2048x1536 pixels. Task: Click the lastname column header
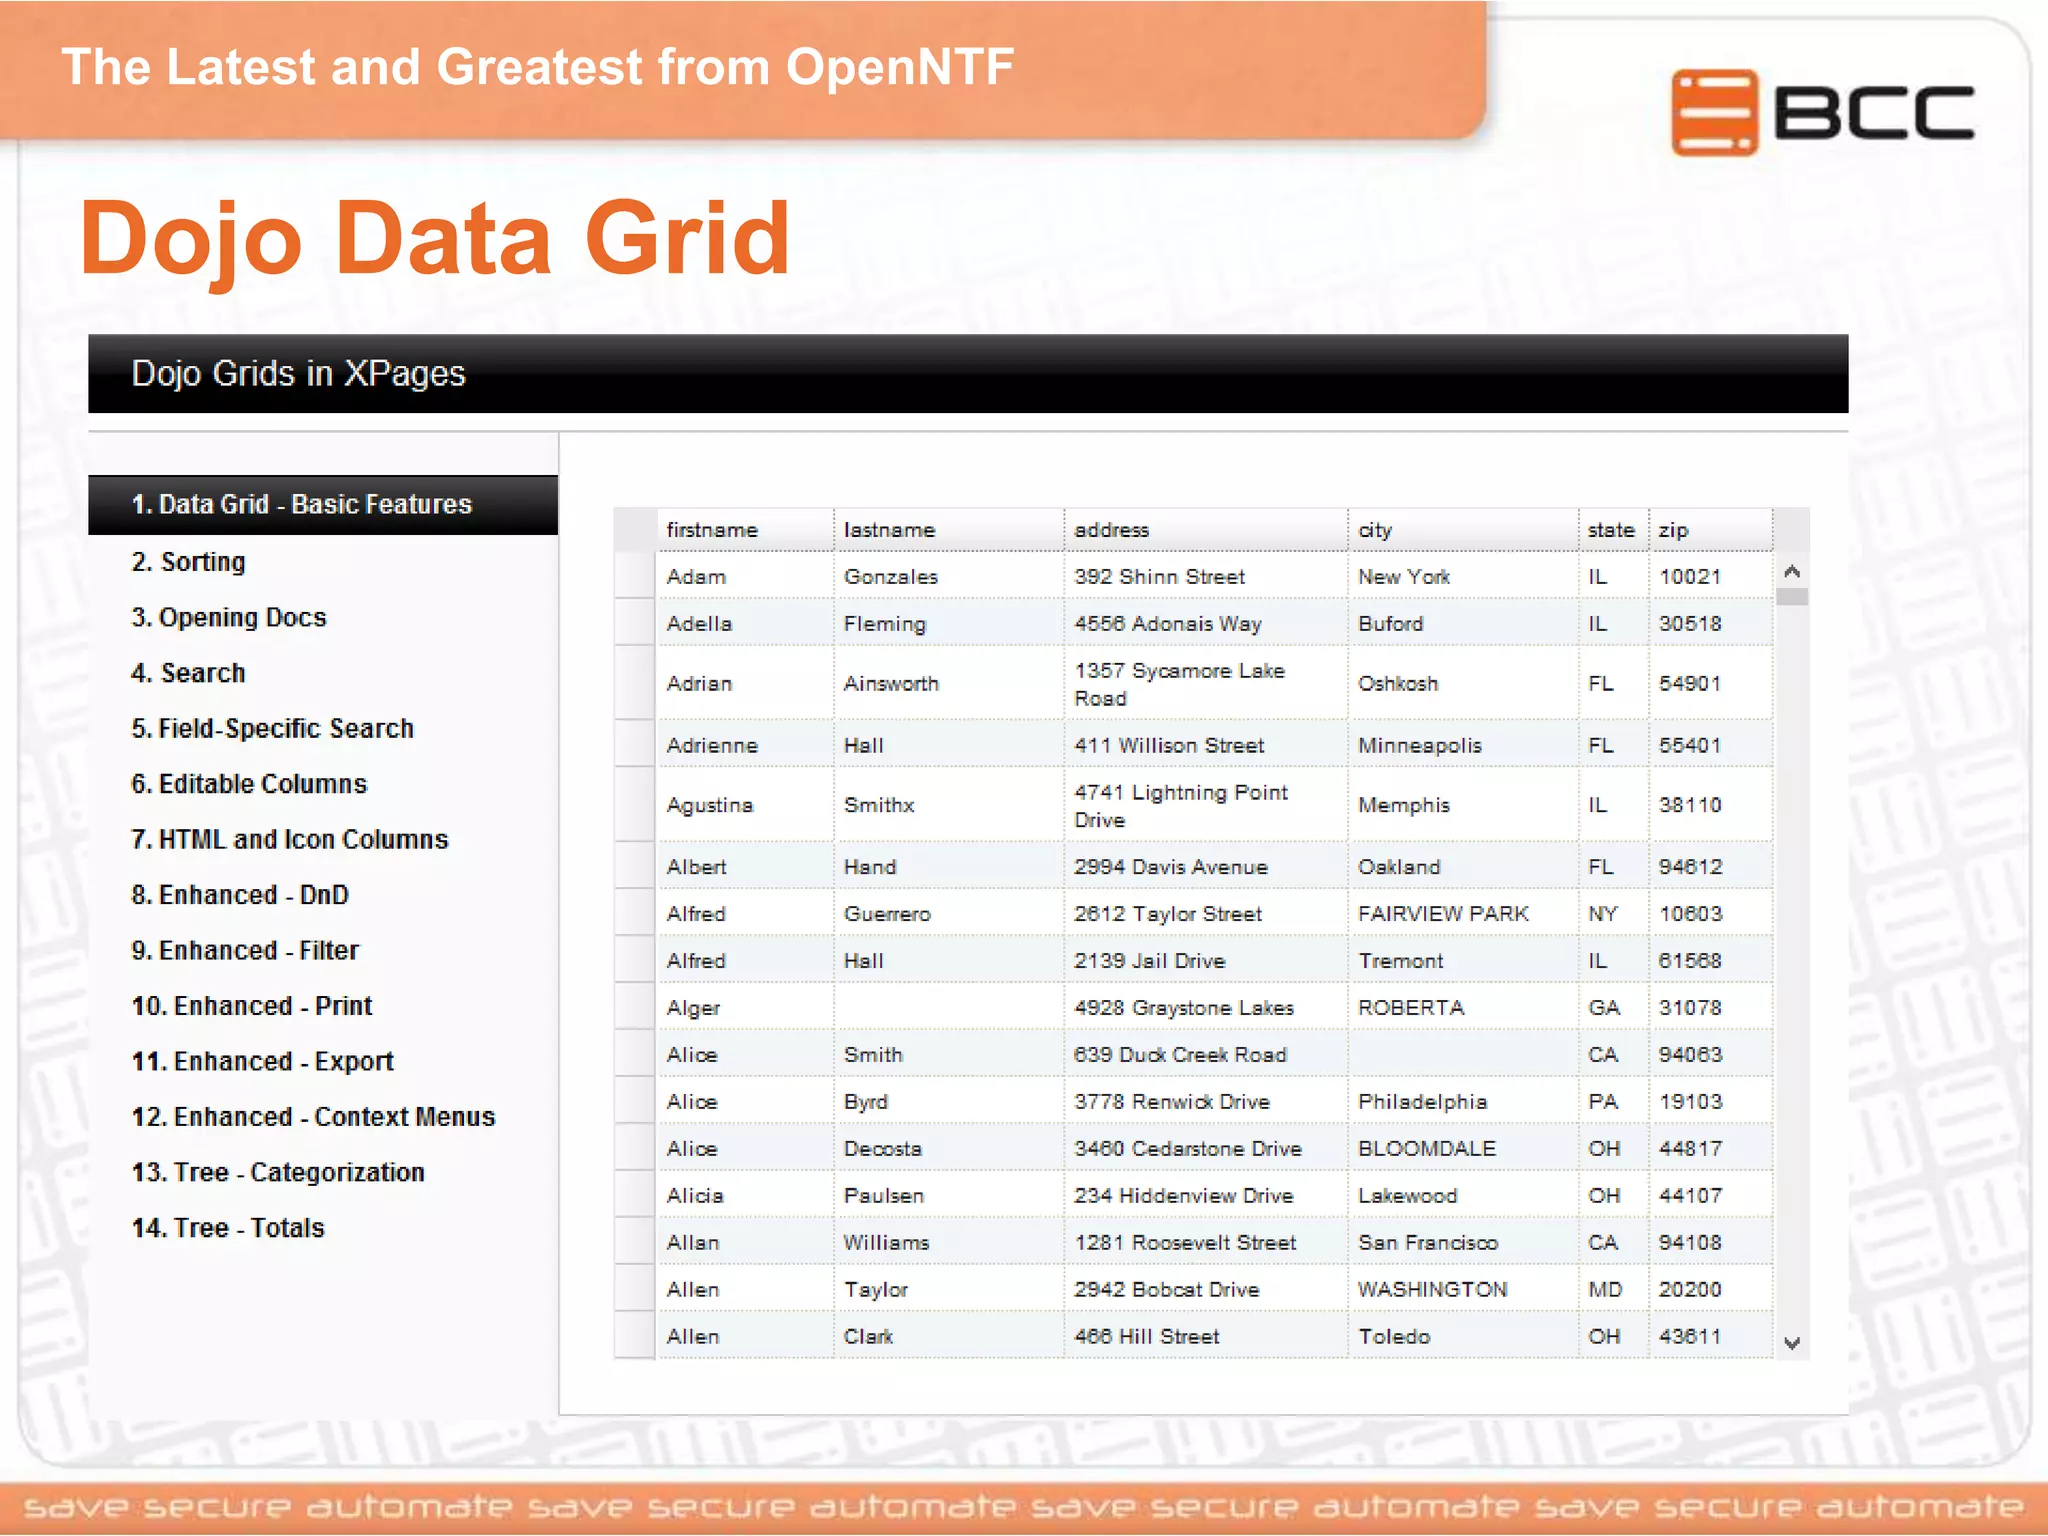tap(889, 530)
